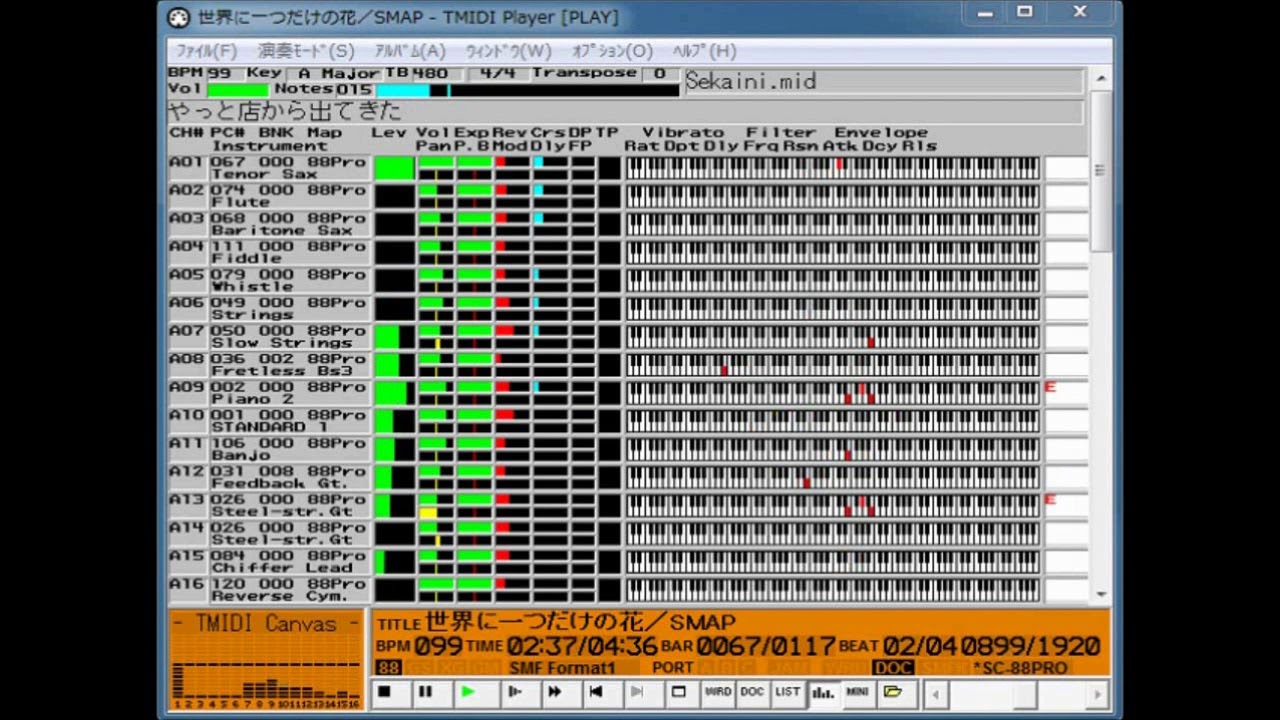Screen dimensions: 1280x720
Task: Open the ファイル(F) menu
Action: [206, 51]
